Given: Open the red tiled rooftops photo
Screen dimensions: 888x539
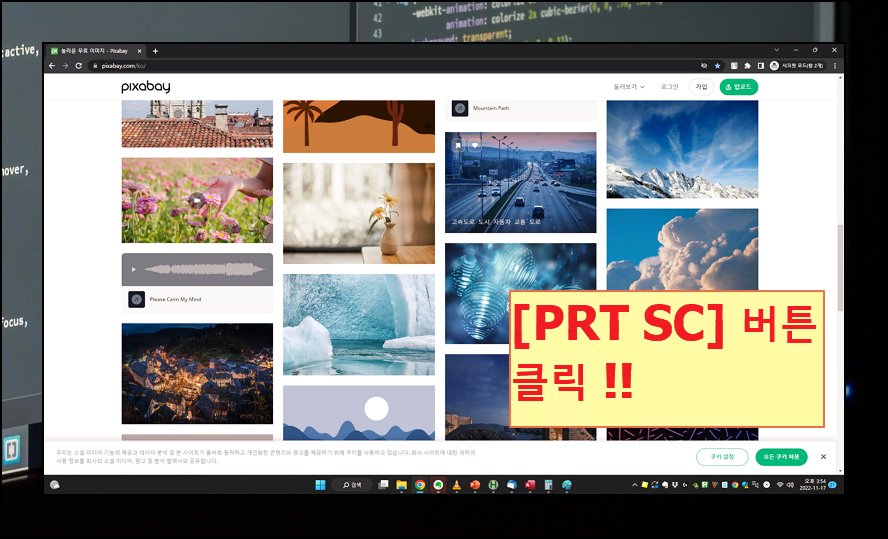Looking at the screenshot, I should 197,124.
